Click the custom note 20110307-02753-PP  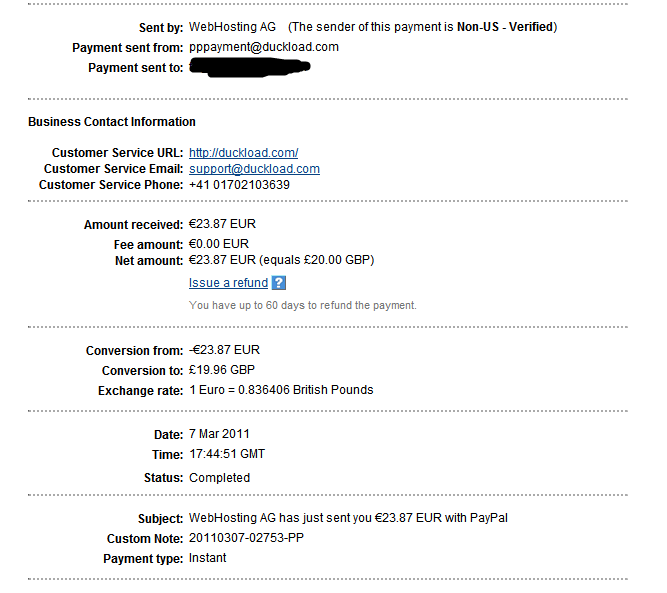(x=245, y=538)
